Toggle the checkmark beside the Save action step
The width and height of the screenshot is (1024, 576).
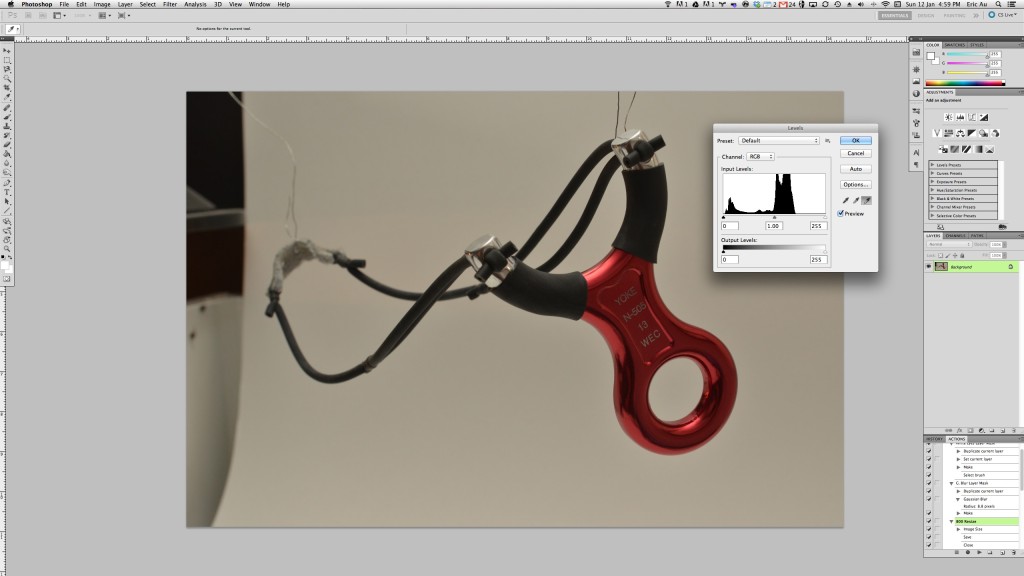coord(929,537)
